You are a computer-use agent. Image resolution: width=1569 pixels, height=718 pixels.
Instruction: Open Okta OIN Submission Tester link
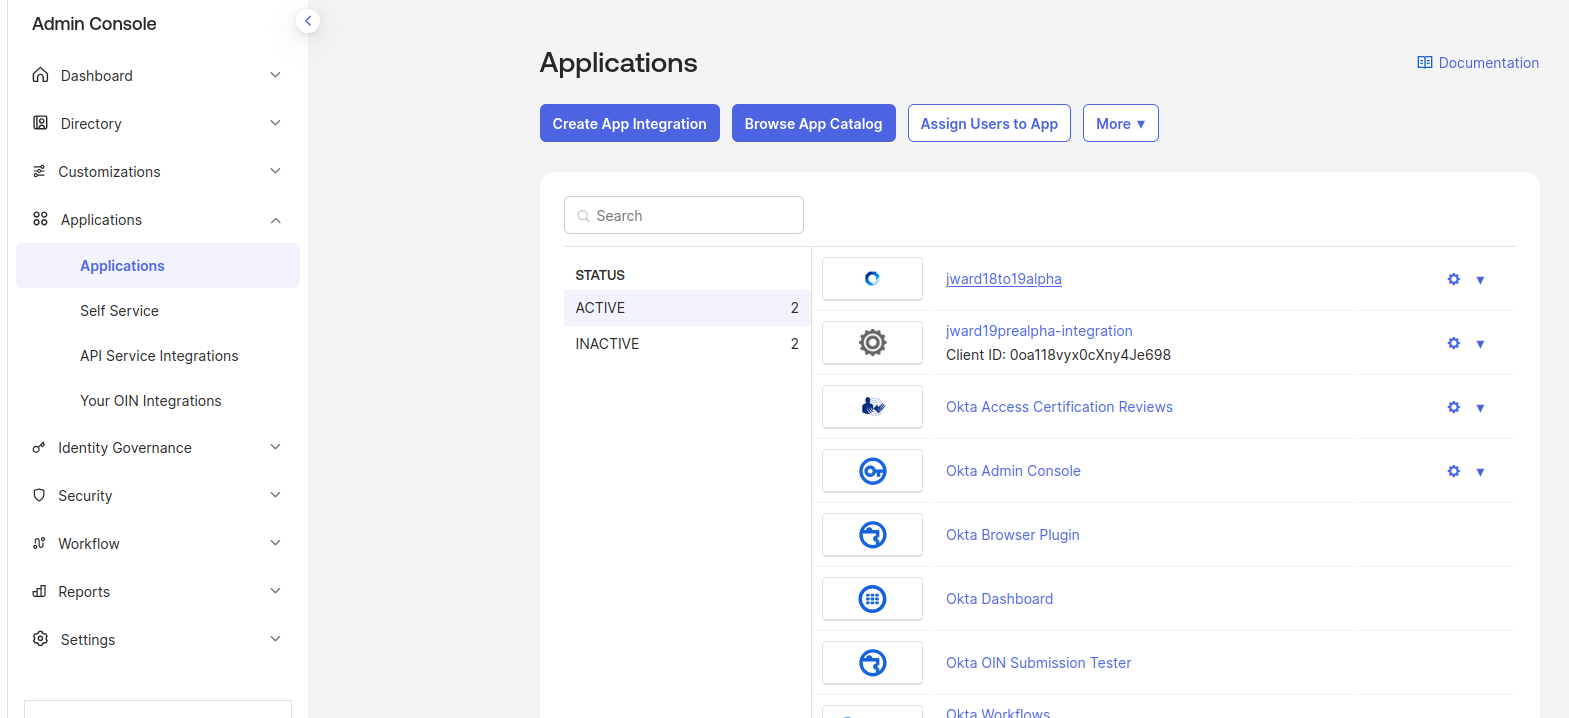coord(1038,663)
